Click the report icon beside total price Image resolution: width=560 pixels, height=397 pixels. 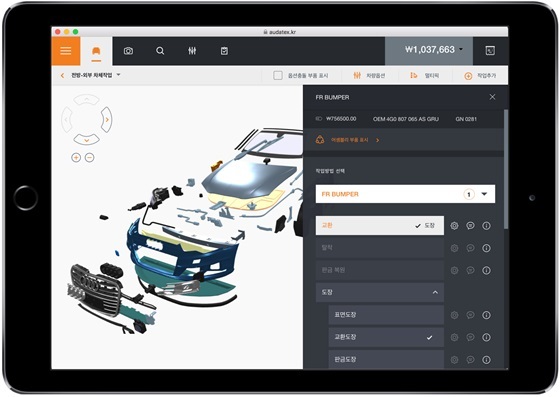click(490, 51)
